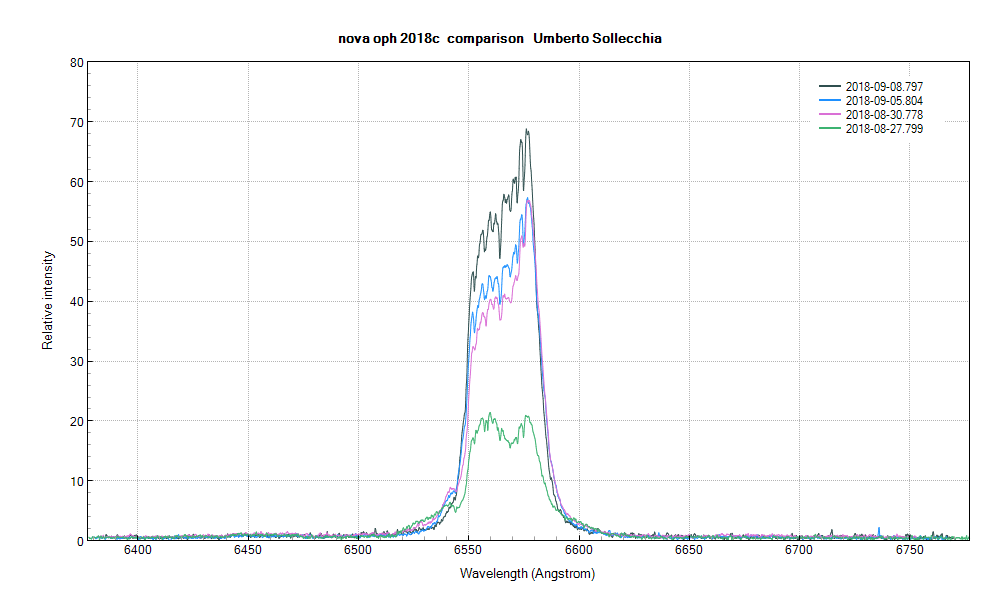Select the legend entry 2018-08-30.778
1000x606 pixels.
(884, 114)
